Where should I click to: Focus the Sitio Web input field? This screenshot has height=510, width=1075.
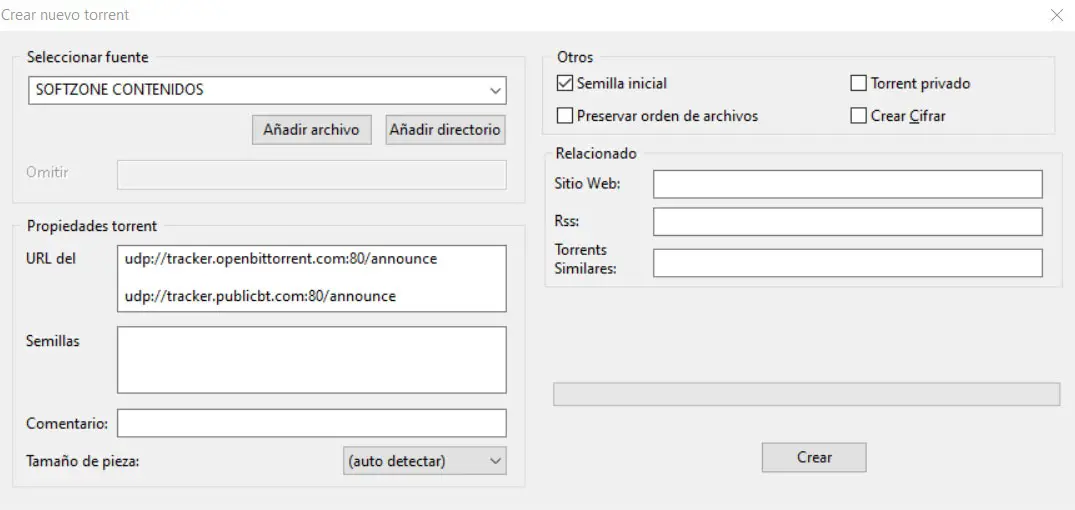coord(847,184)
